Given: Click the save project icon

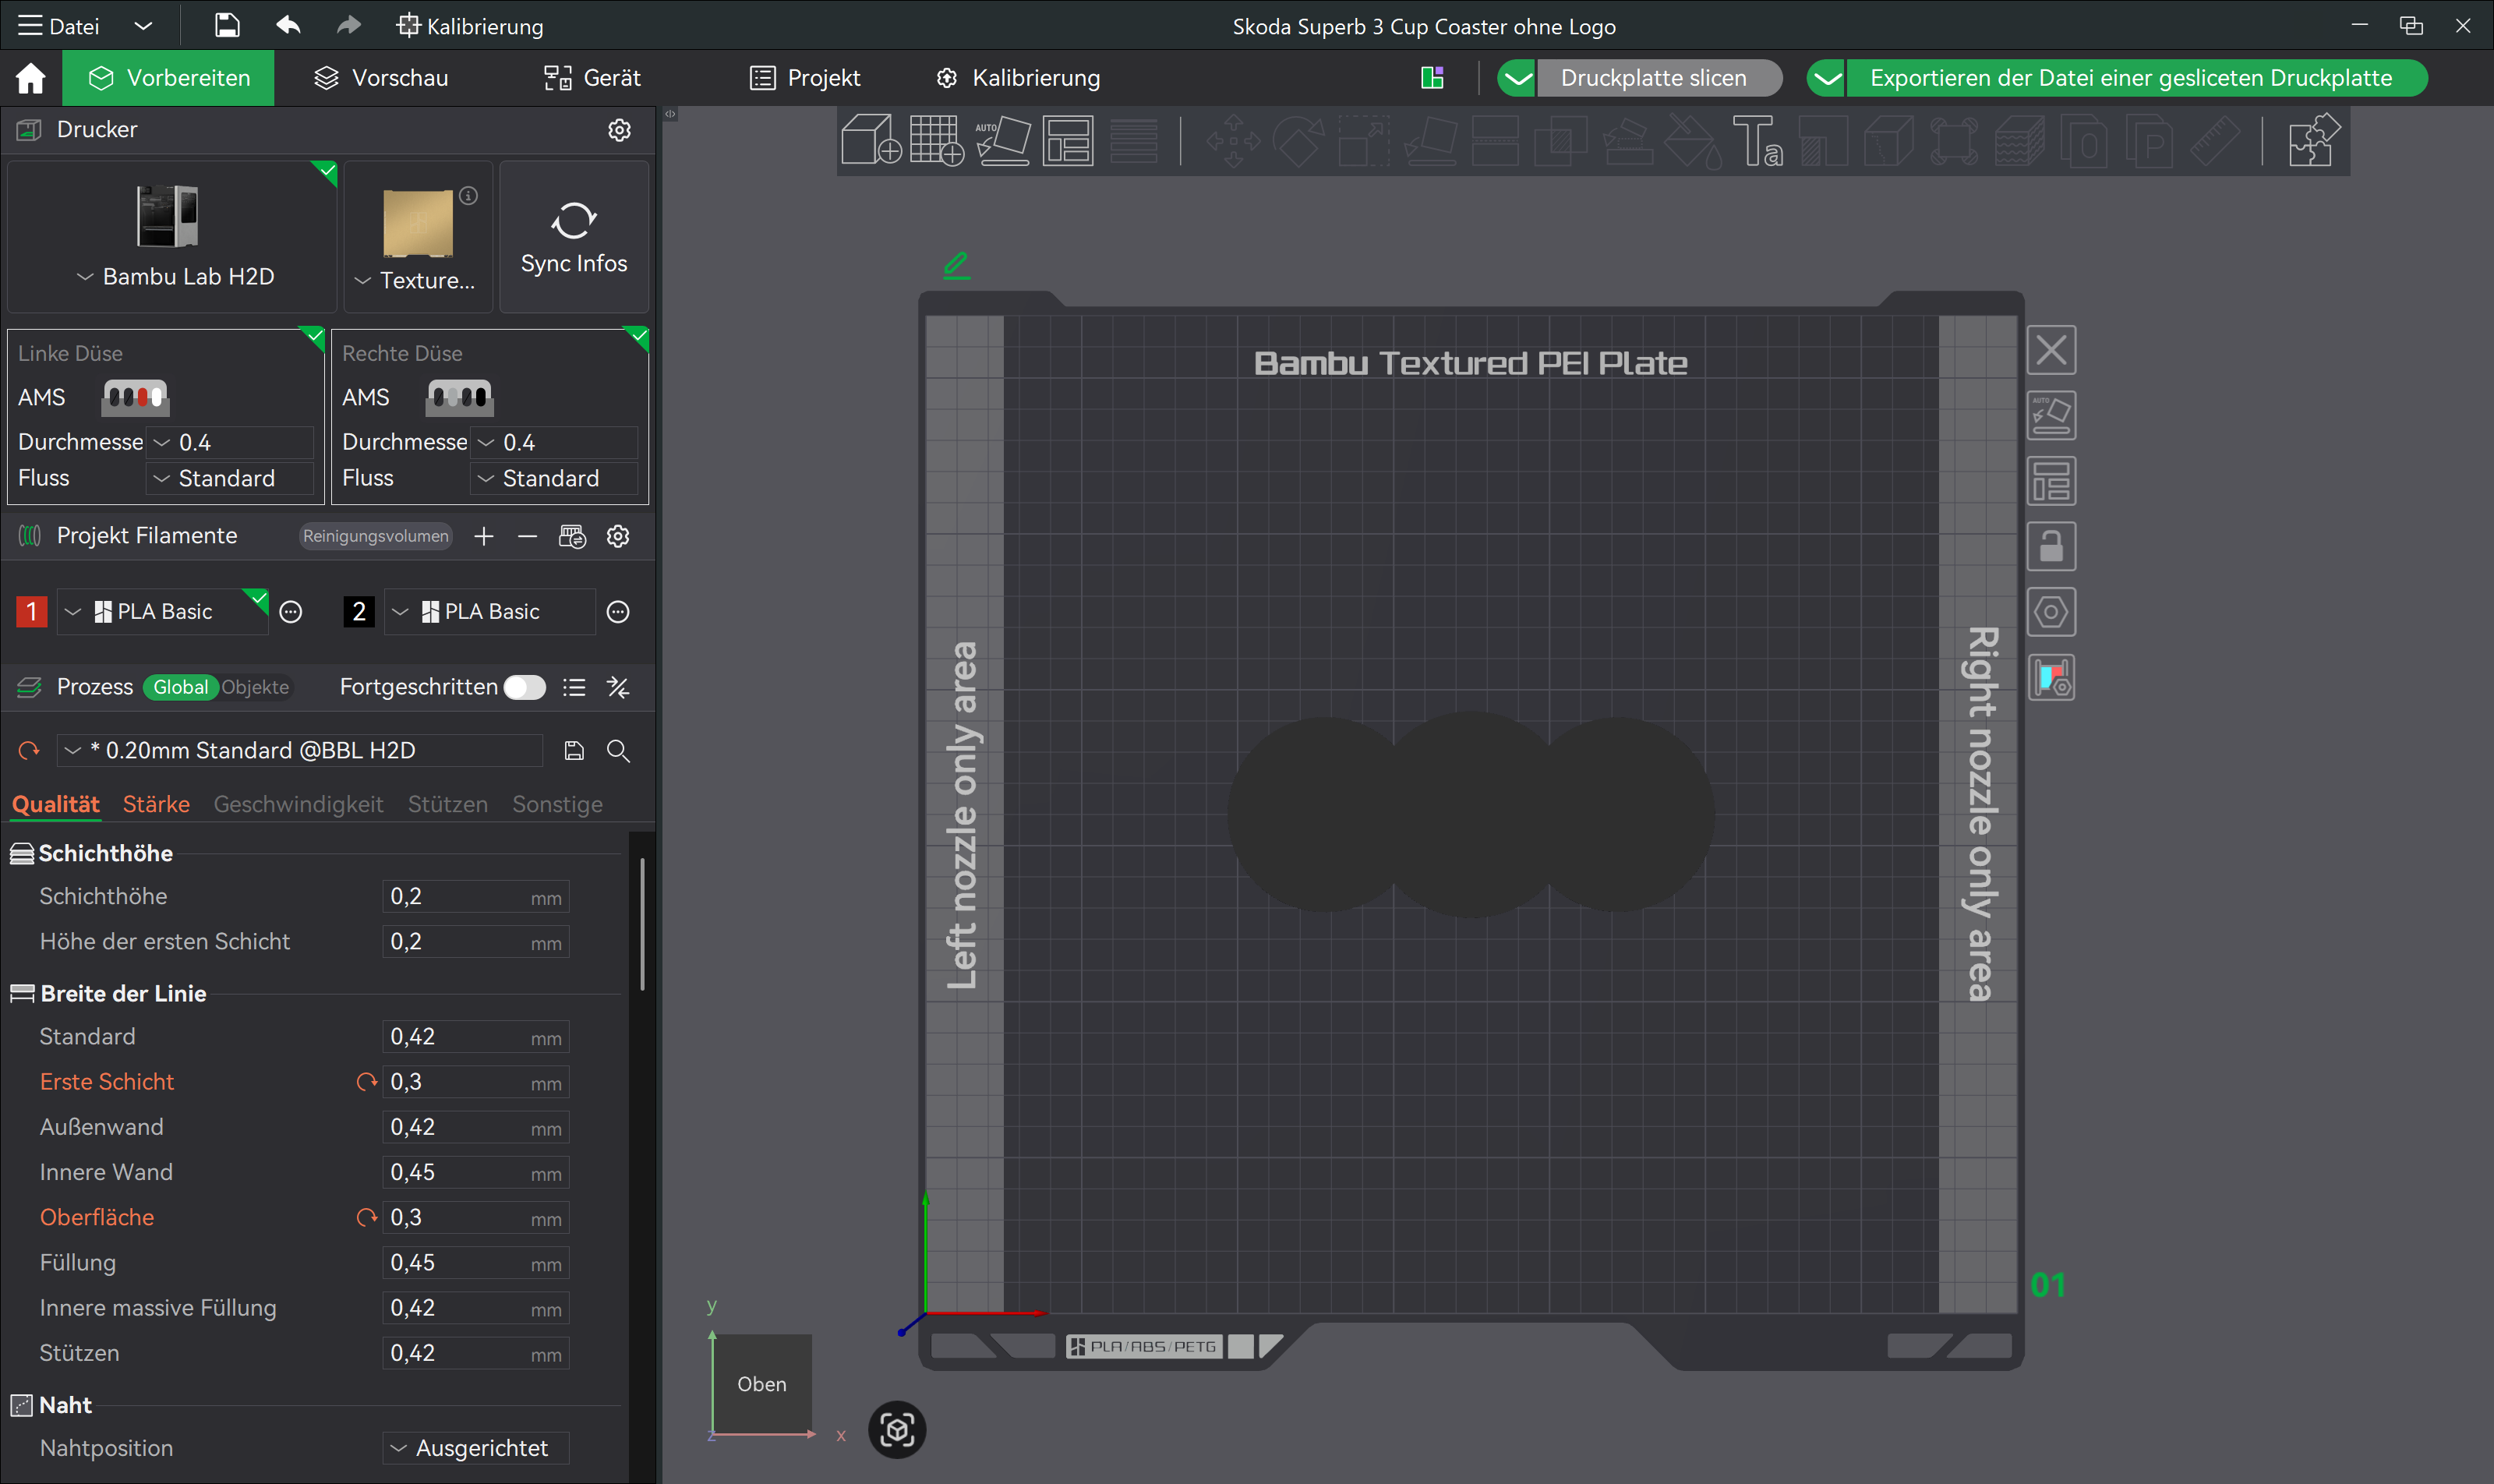Looking at the screenshot, I should [227, 26].
